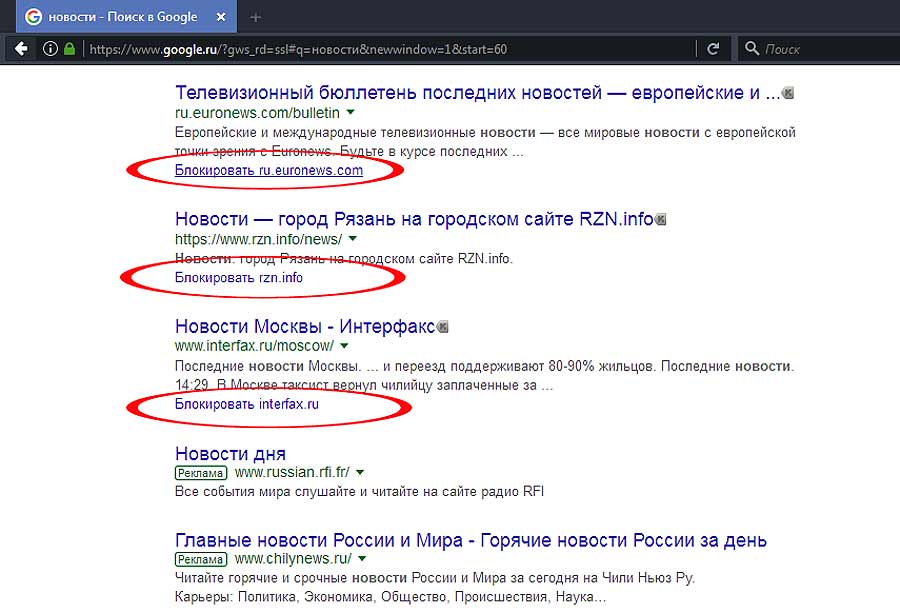Click the Реклама badge beside www.russian.rfi.fr
Image resolution: width=900 pixels, height=613 pixels.
tap(201, 473)
